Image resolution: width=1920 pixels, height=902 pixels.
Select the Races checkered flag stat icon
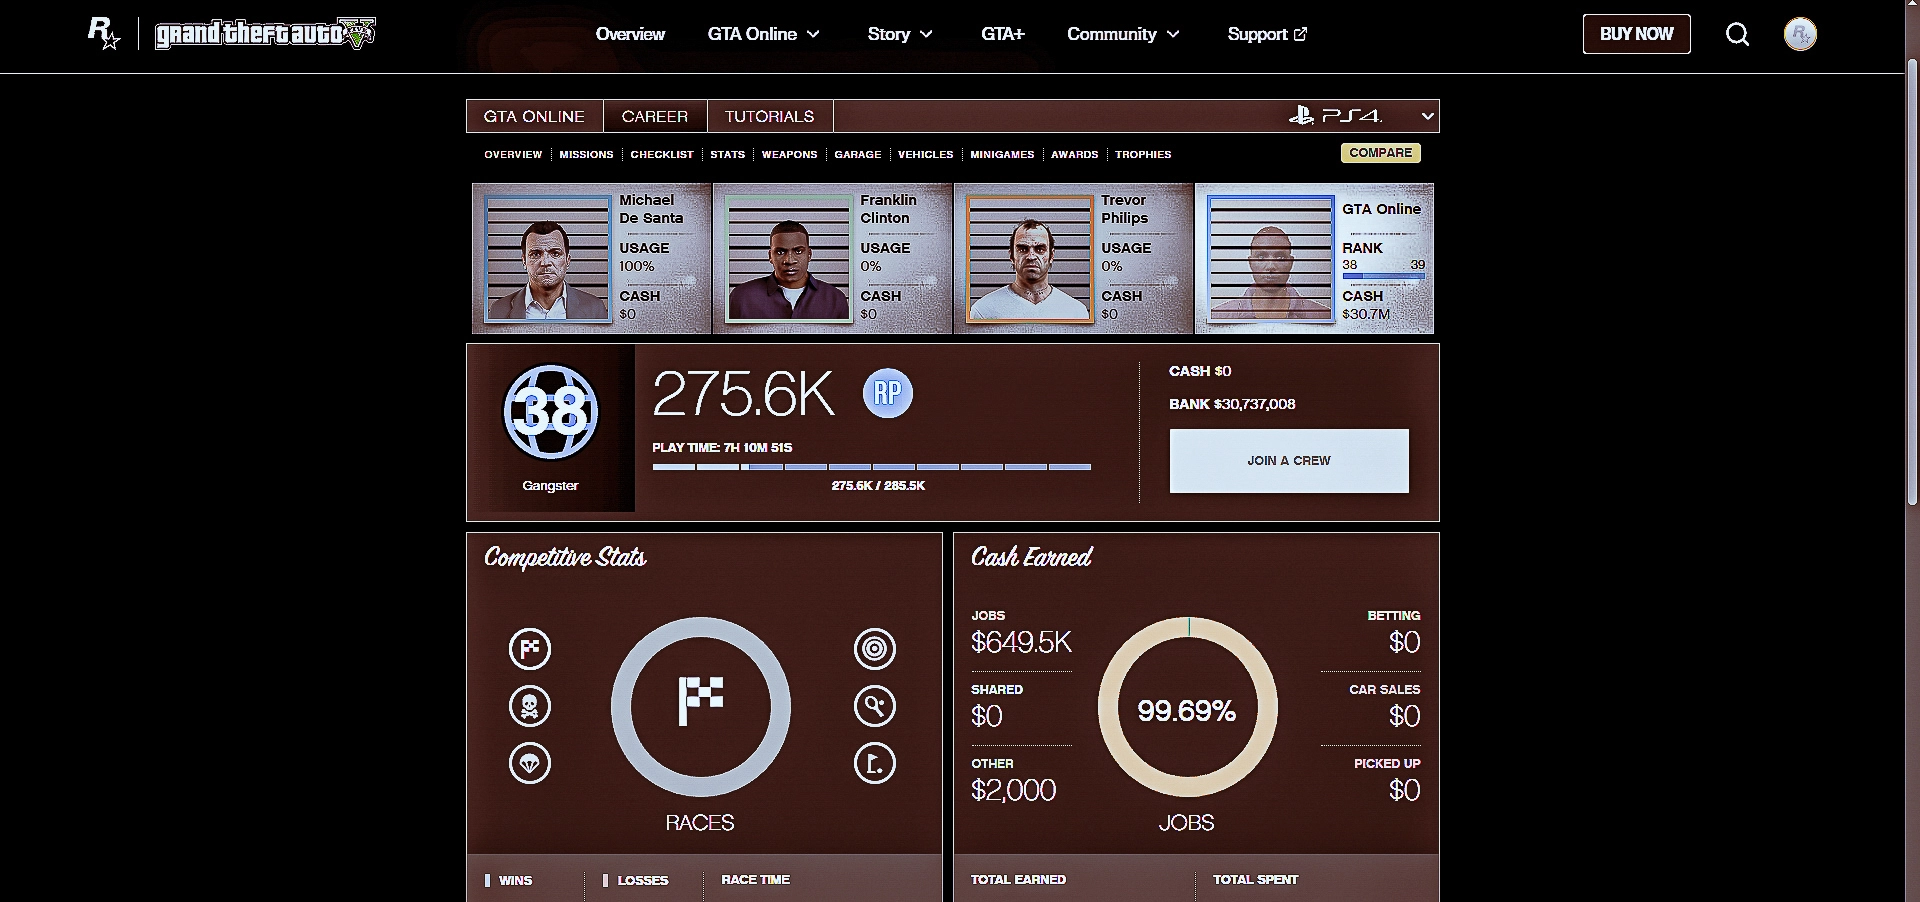coord(530,649)
